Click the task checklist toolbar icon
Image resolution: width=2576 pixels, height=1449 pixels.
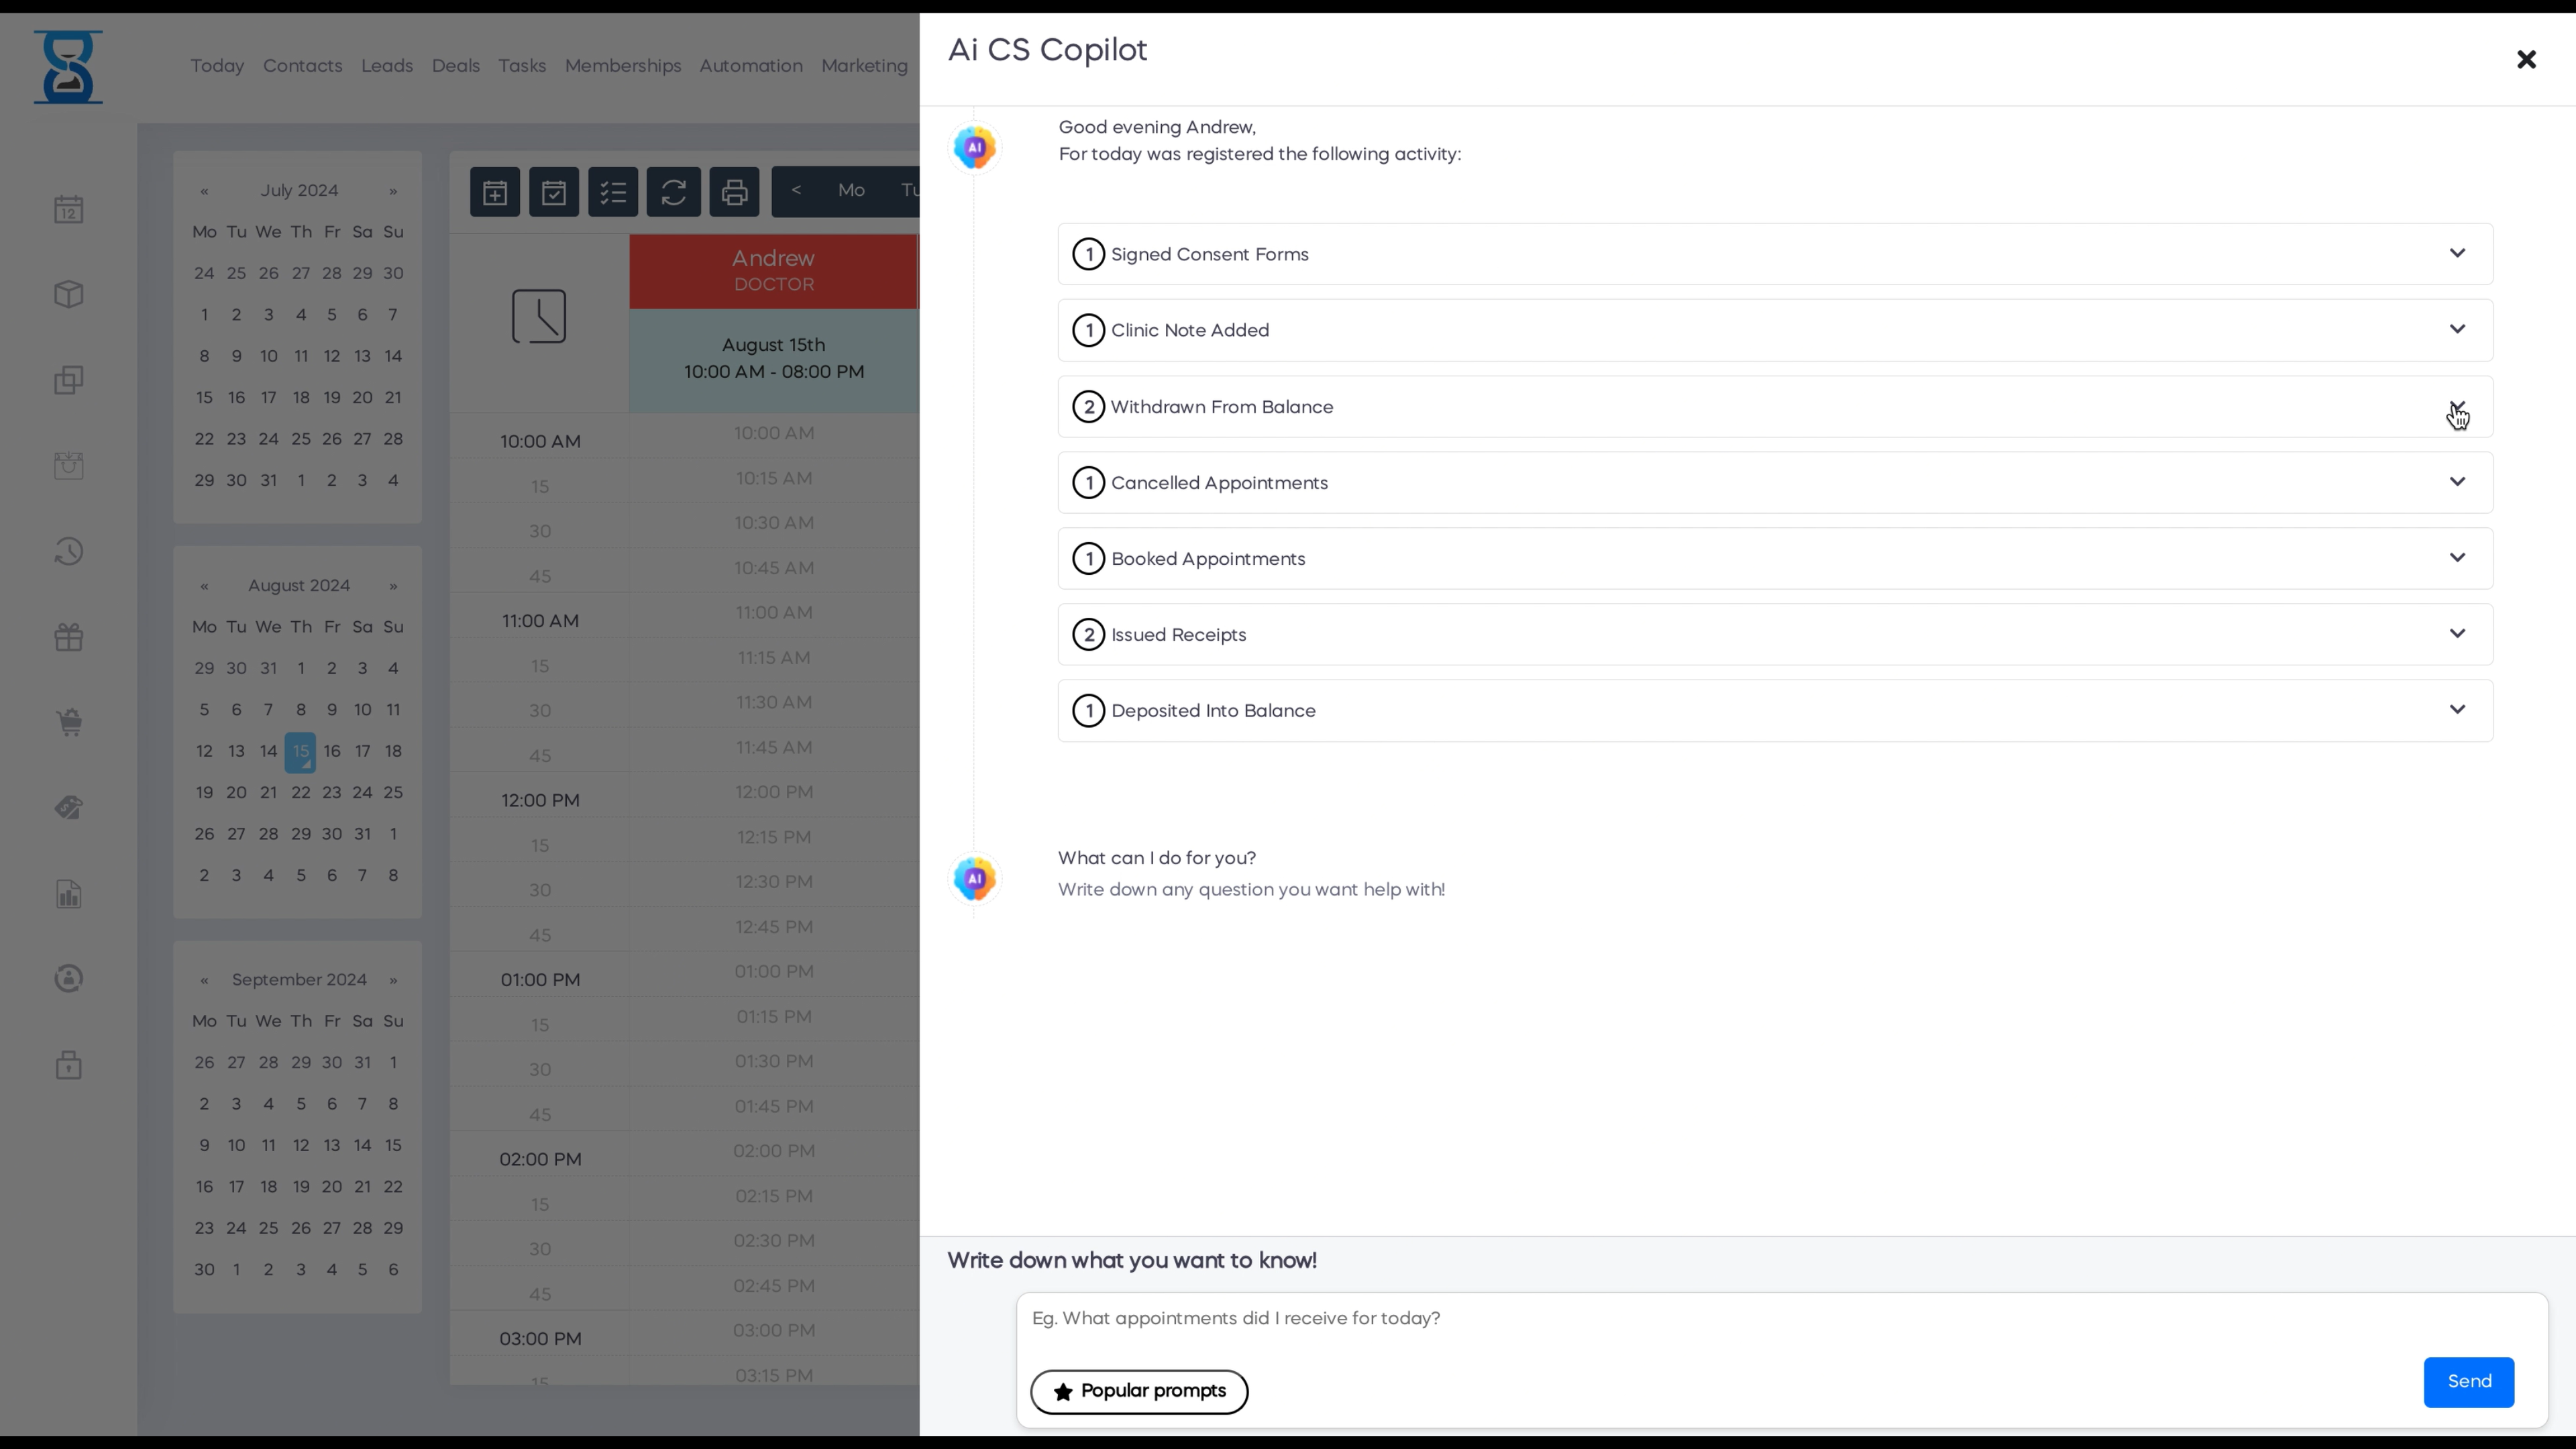click(613, 192)
